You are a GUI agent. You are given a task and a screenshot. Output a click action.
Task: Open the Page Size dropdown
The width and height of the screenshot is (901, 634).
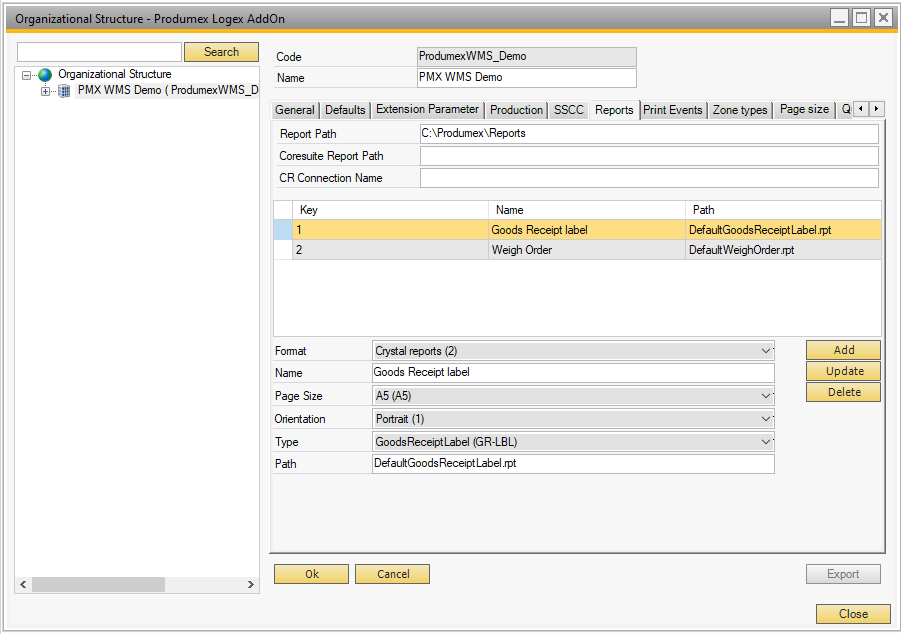(766, 396)
